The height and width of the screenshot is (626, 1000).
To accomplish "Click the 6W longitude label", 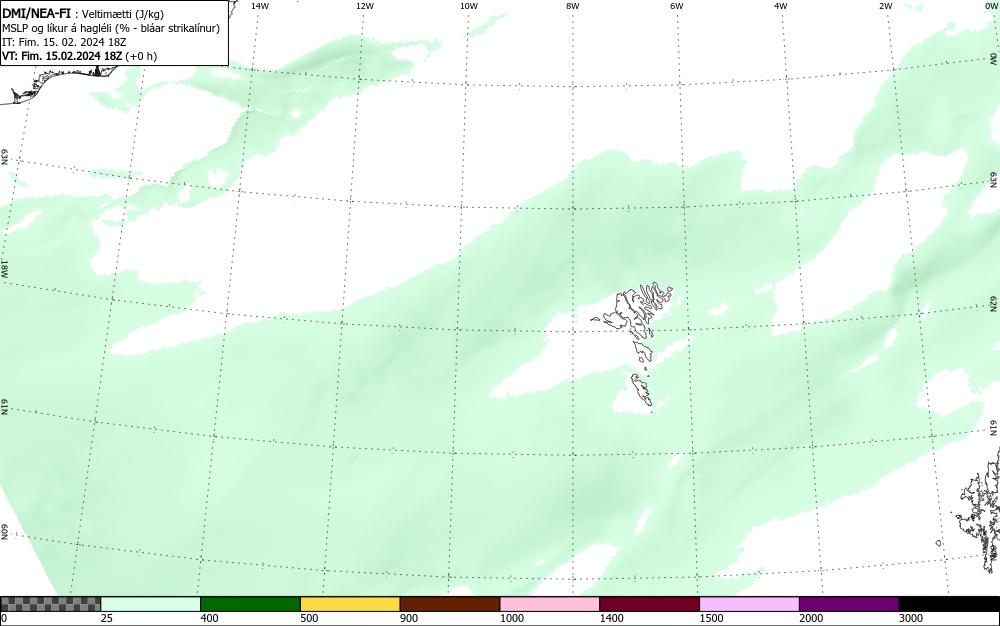I will pyautogui.click(x=677, y=6).
